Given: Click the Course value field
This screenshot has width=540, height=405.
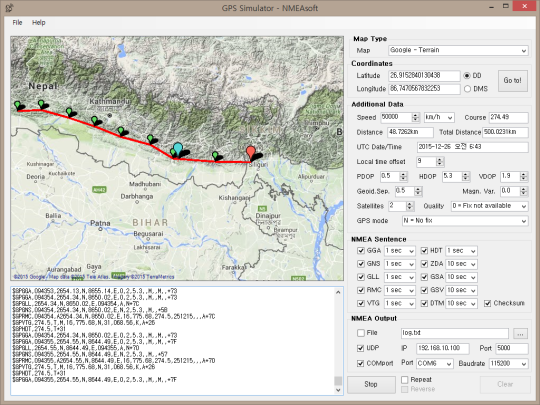Looking at the screenshot, I should tap(508, 117).
